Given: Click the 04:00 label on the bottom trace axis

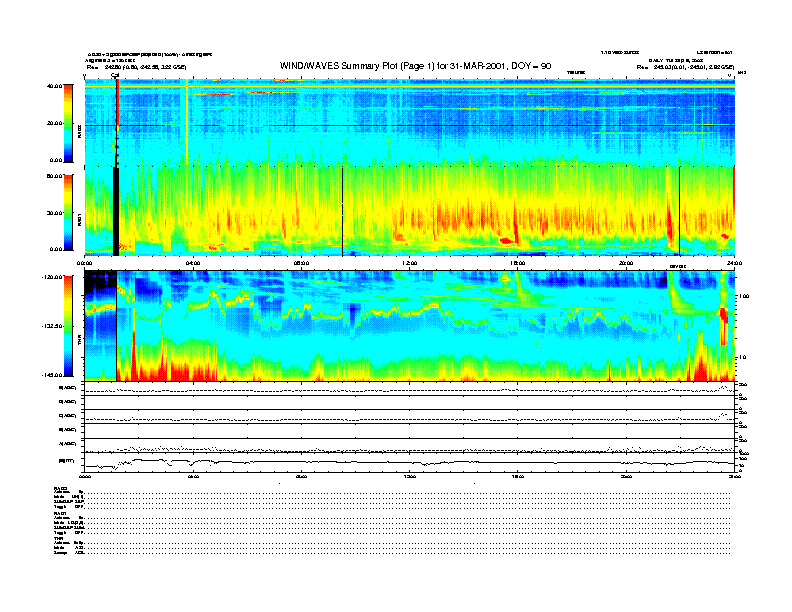Looking at the screenshot, I should pyautogui.click(x=193, y=476).
